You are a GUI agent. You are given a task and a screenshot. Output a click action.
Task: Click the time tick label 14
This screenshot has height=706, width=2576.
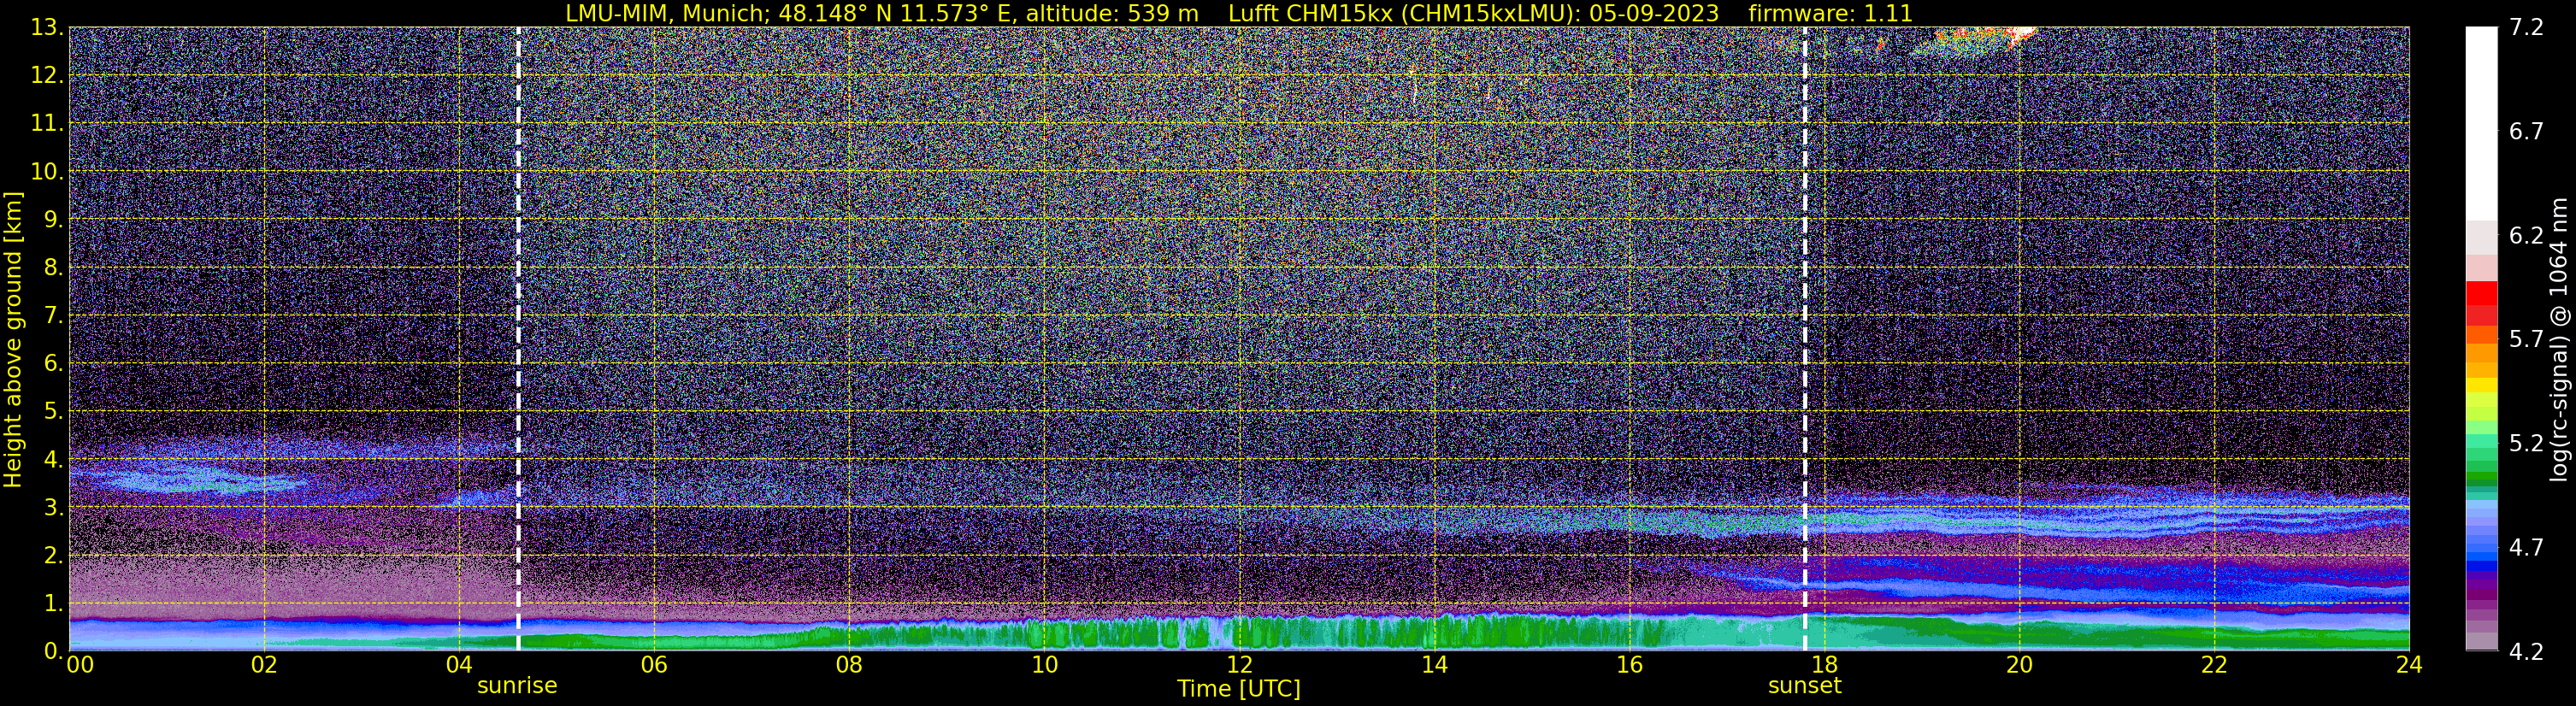1434,665
